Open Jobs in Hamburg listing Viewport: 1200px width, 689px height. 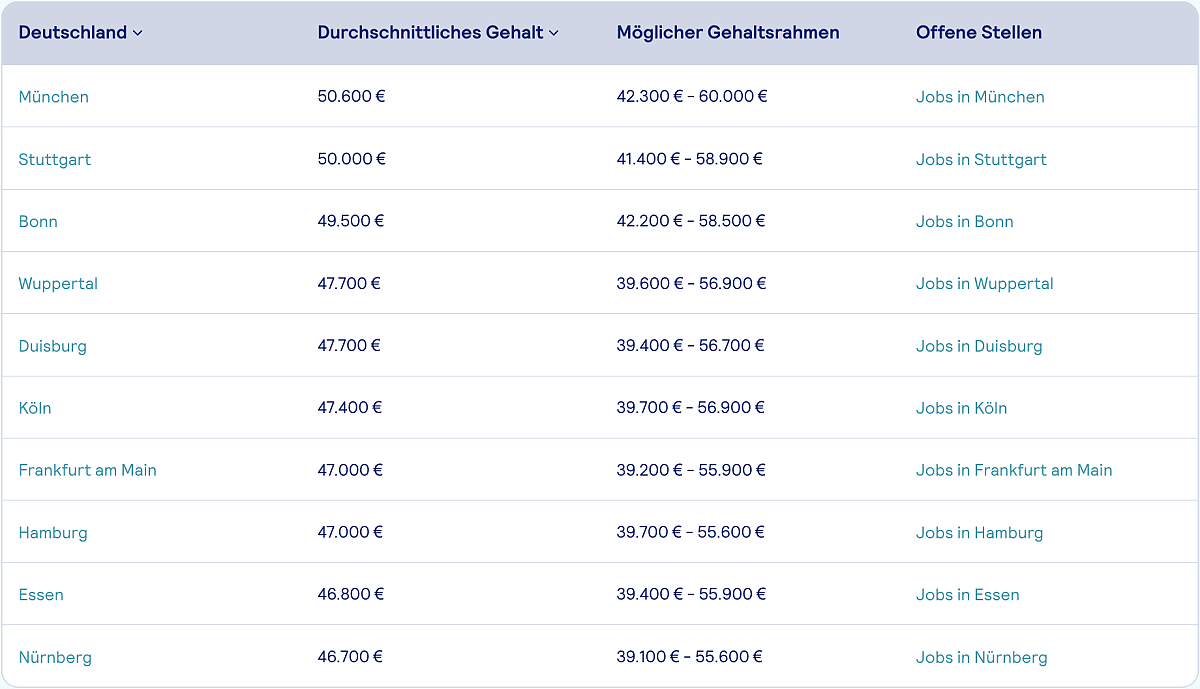[x=980, y=532]
